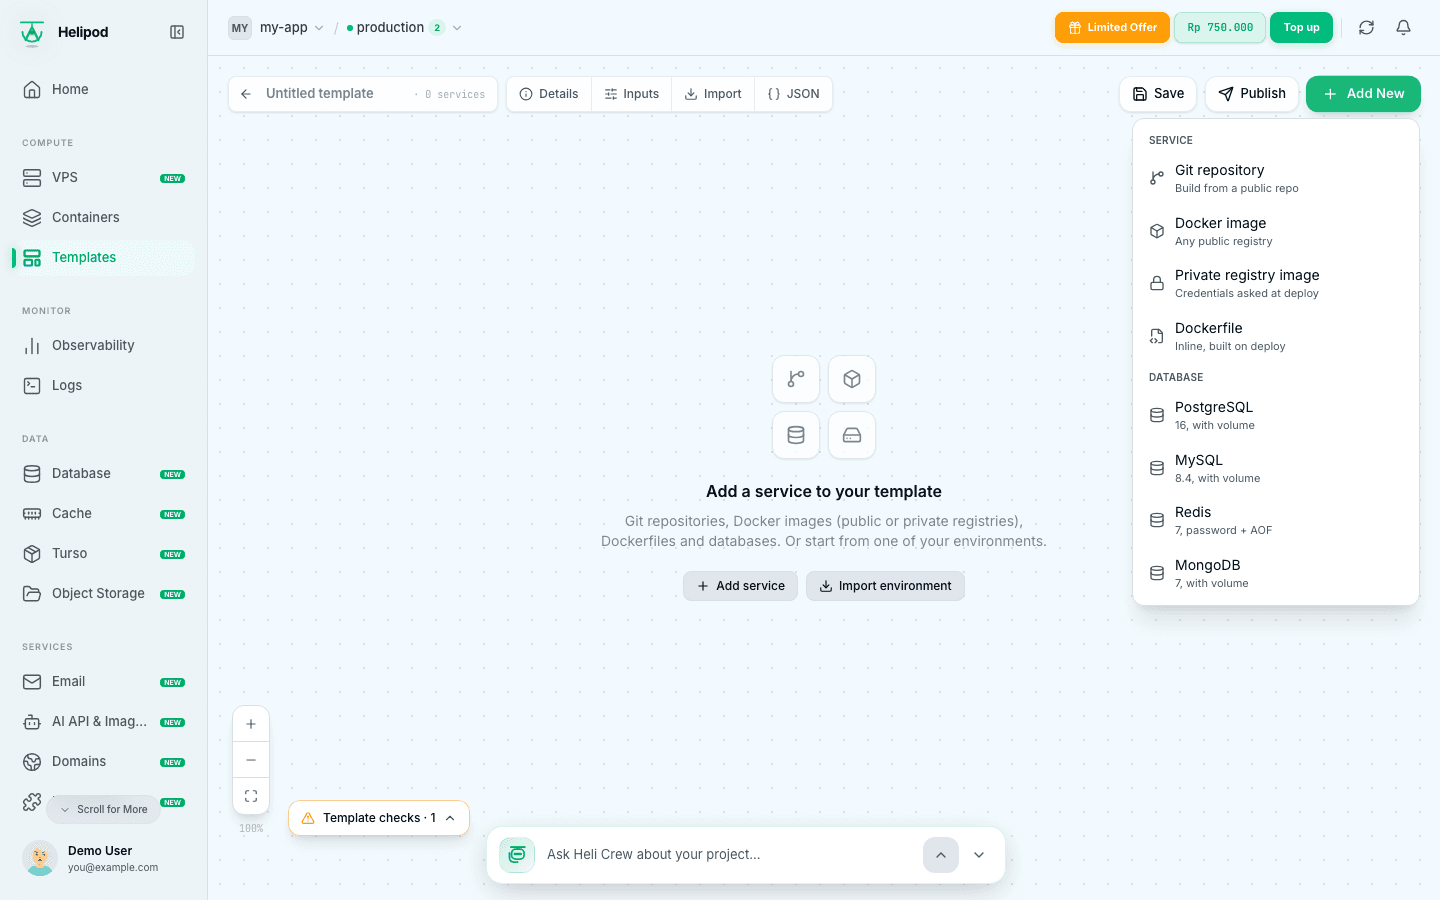Click the Ask Heli Crew input field
The width and height of the screenshot is (1440, 900).
click(728, 855)
